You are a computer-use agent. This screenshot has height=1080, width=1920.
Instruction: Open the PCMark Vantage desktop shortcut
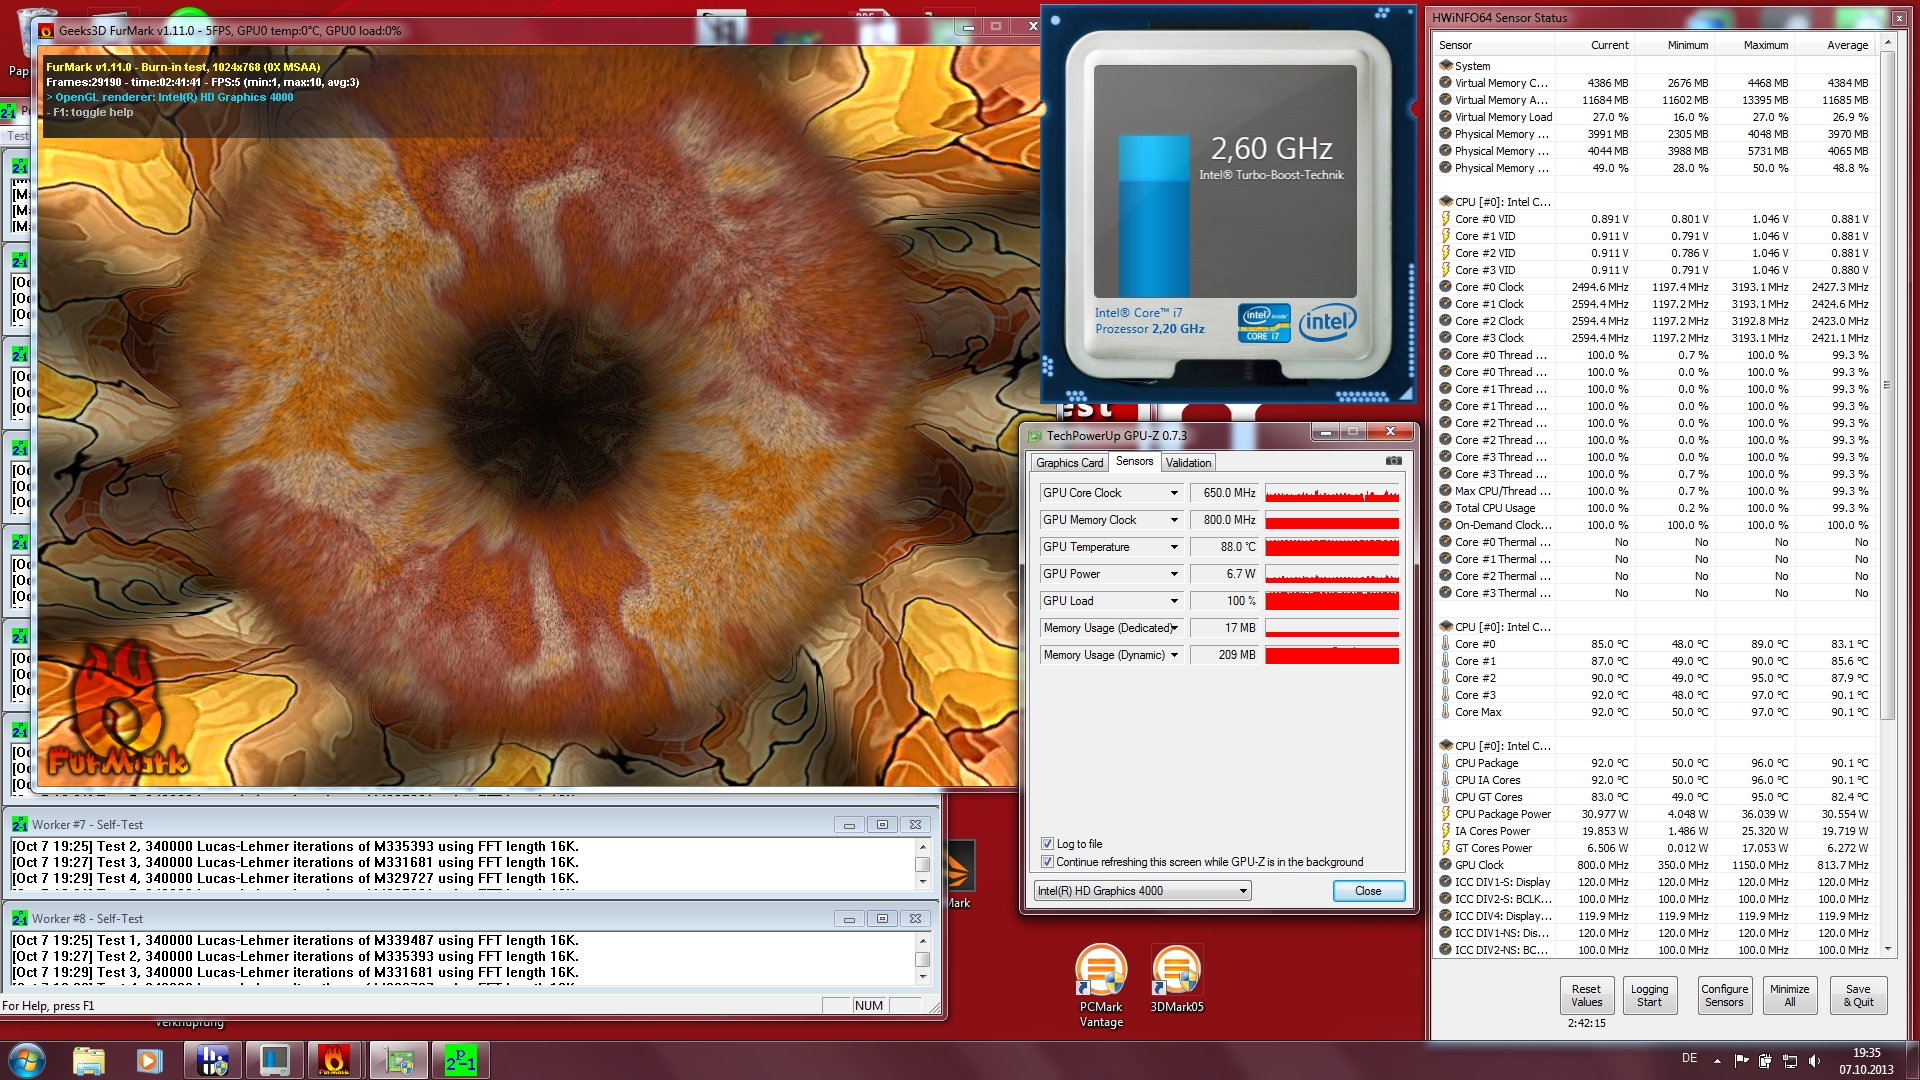[x=1101, y=986]
